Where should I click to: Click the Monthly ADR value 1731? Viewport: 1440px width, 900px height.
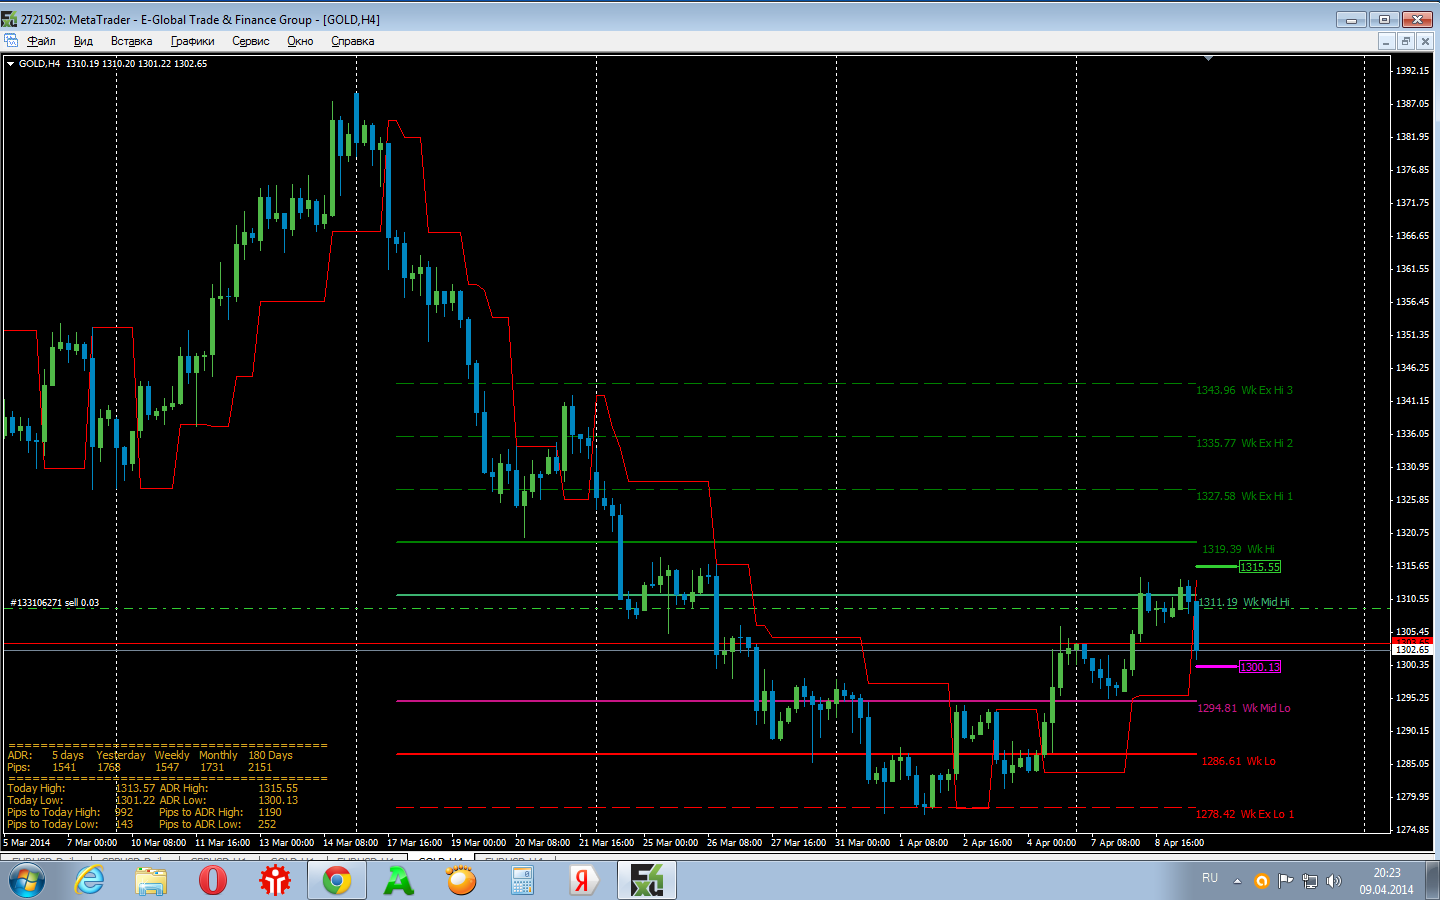(x=212, y=768)
